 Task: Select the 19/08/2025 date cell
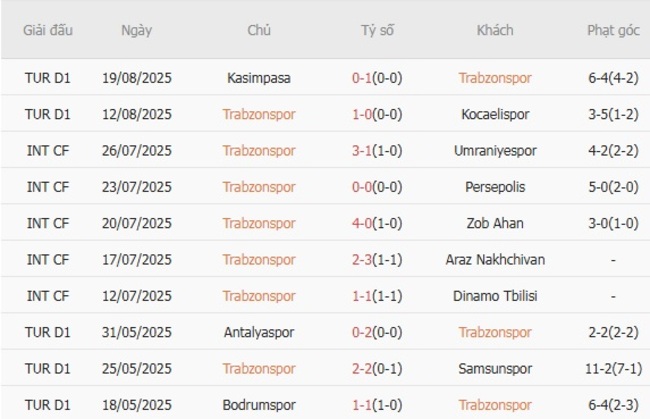(137, 78)
